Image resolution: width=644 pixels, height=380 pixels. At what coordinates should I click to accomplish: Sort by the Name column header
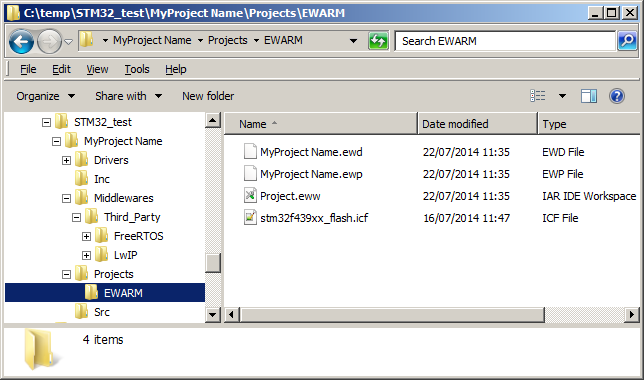coord(321,124)
